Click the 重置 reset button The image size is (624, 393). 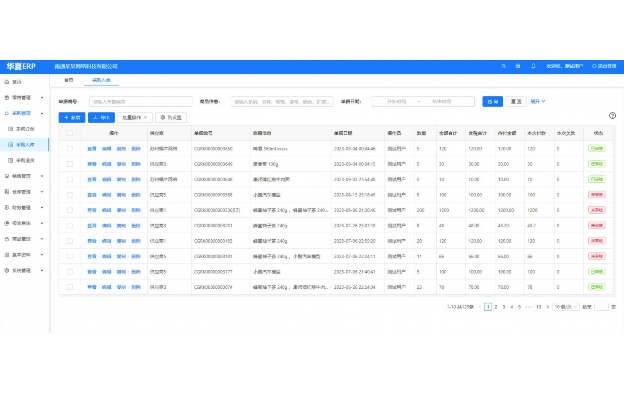[516, 102]
